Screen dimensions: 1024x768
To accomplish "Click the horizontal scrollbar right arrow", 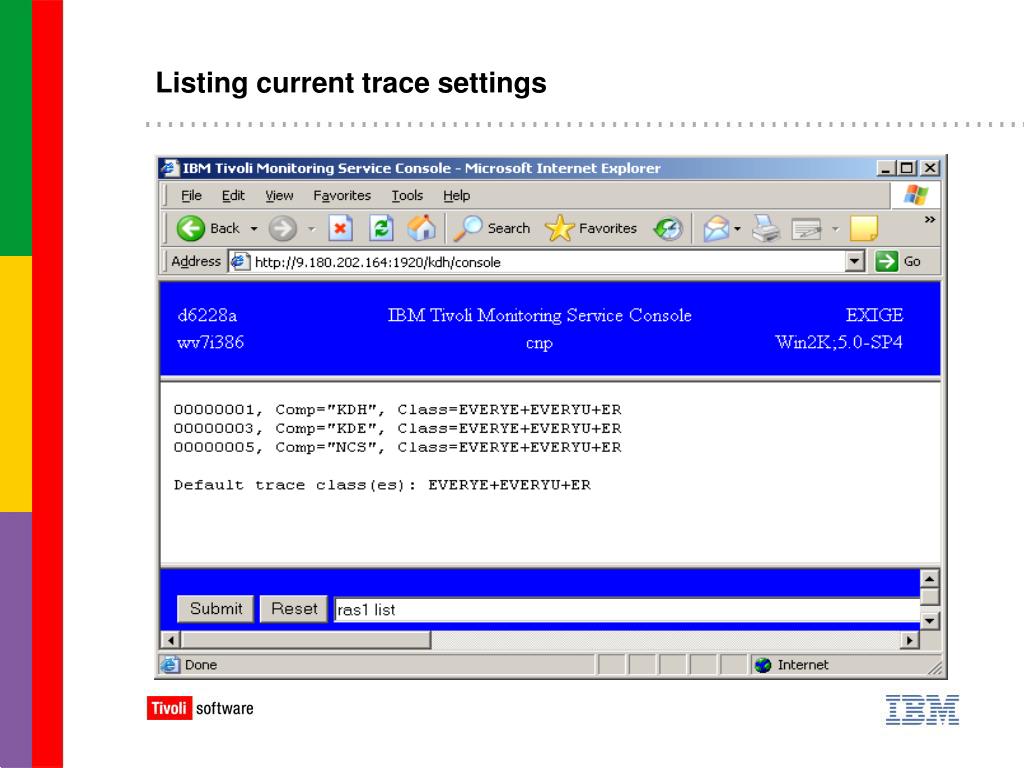I will (x=909, y=640).
